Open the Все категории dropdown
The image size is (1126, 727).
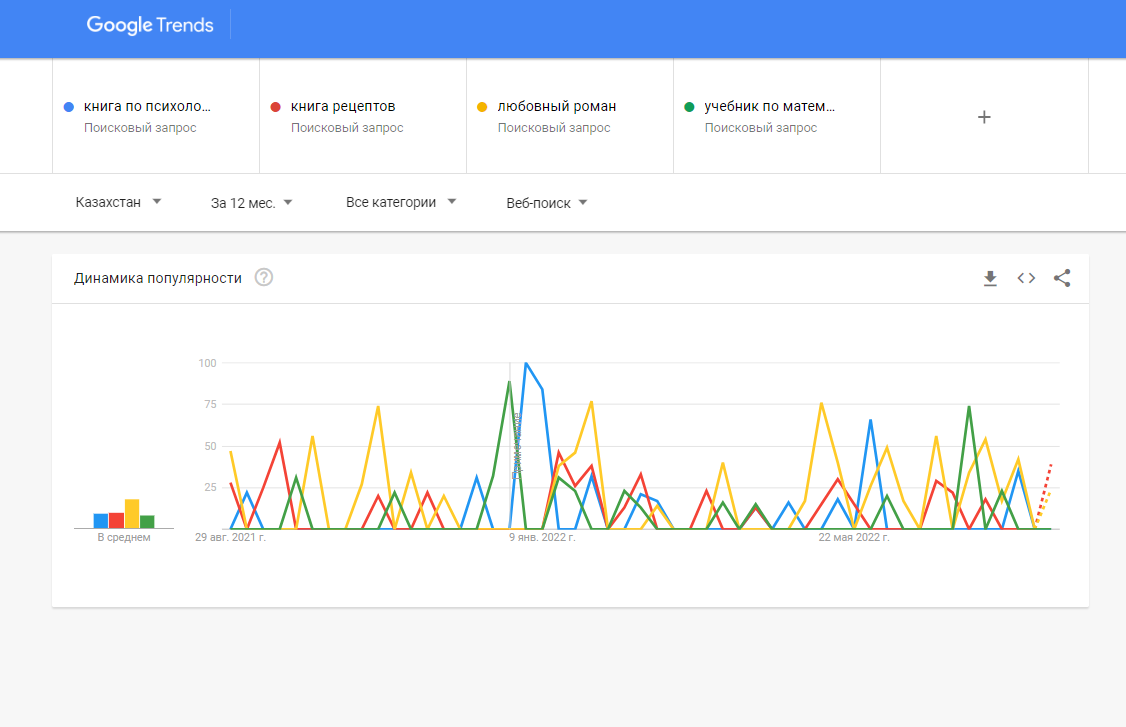pos(401,203)
